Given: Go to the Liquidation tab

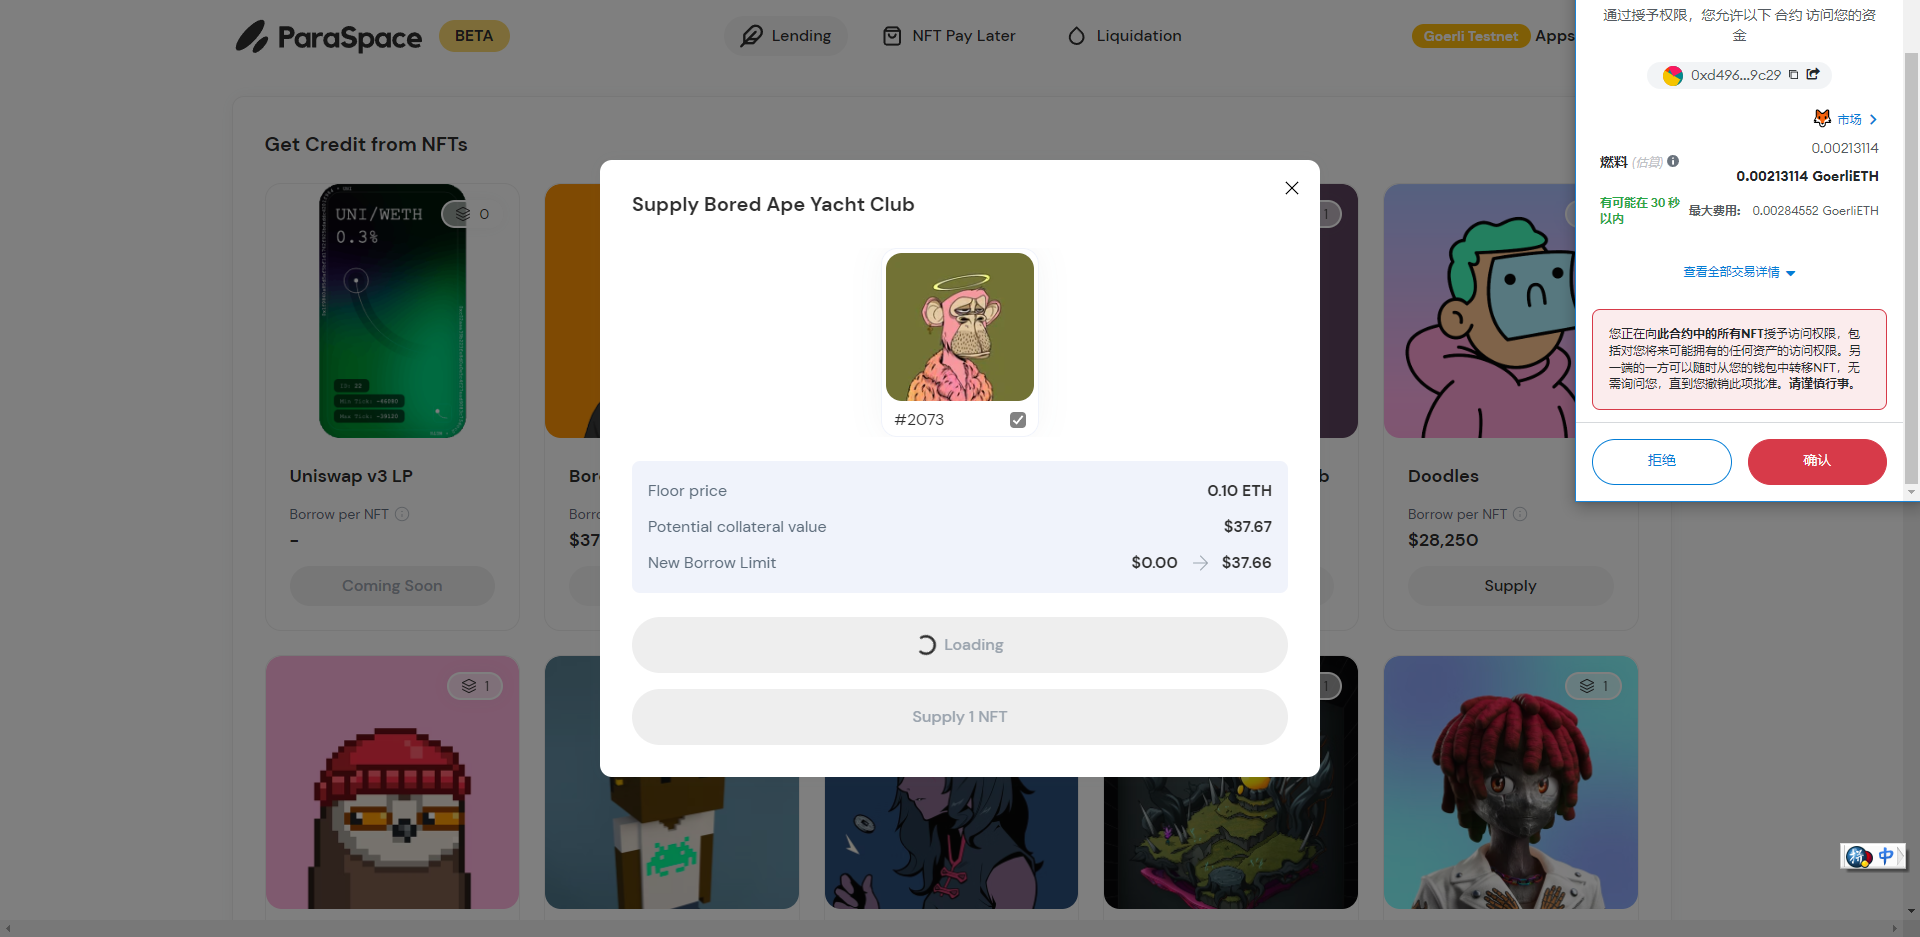Looking at the screenshot, I should [x=1125, y=36].
